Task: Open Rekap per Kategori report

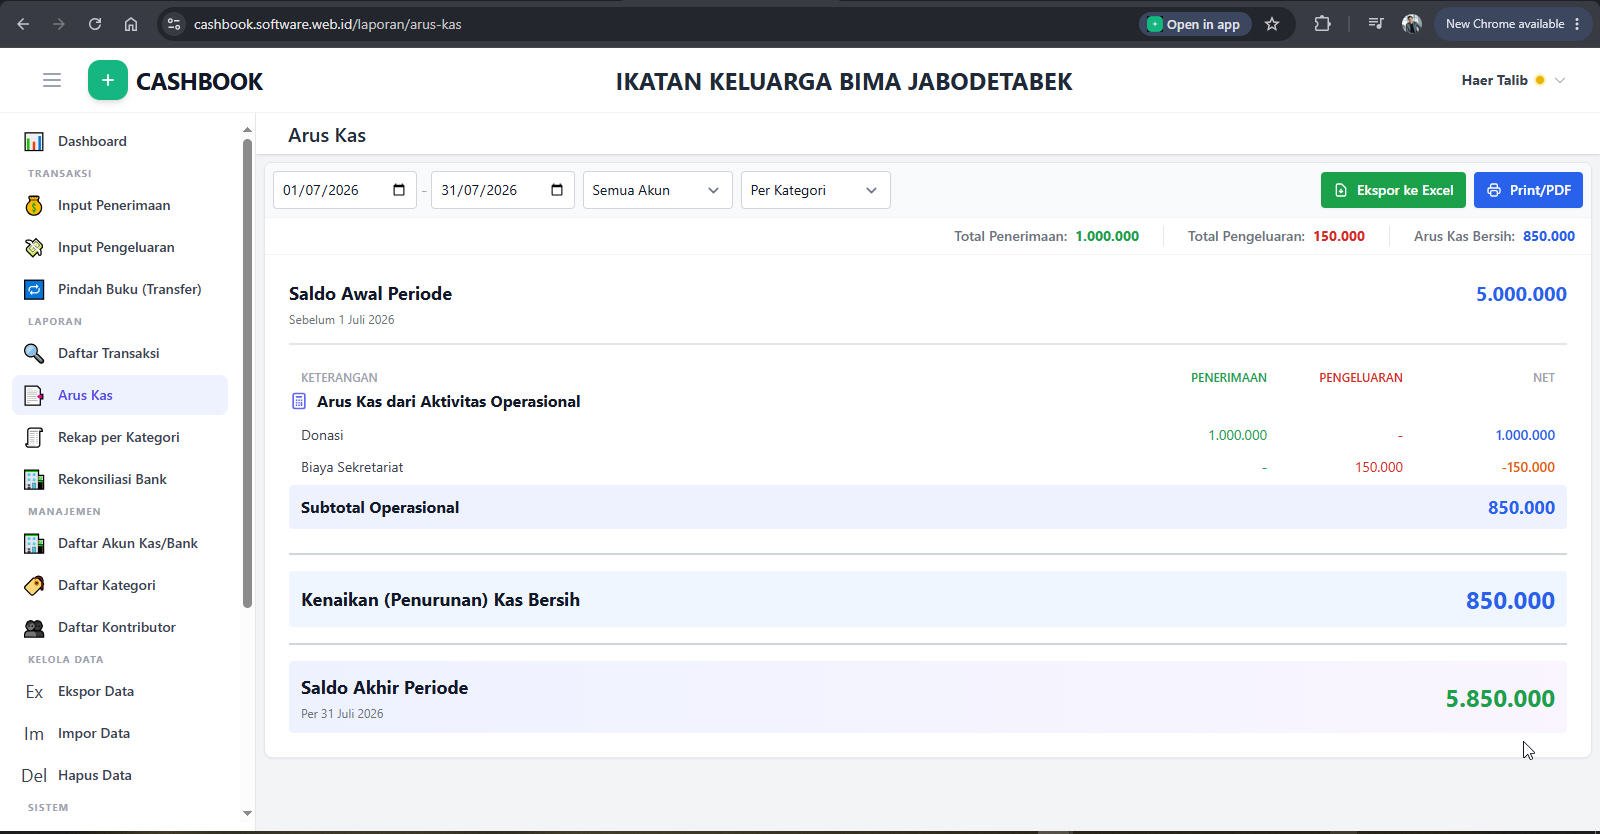Action: click(x=120, y=437)
